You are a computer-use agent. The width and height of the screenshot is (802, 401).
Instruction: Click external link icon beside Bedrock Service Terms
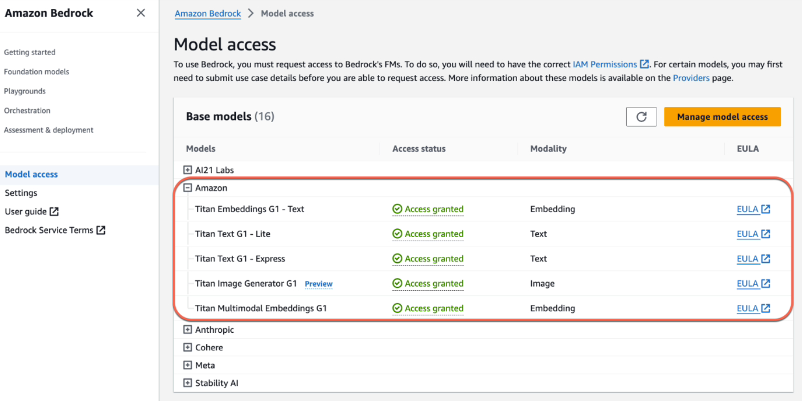click(x=101, y=230)
